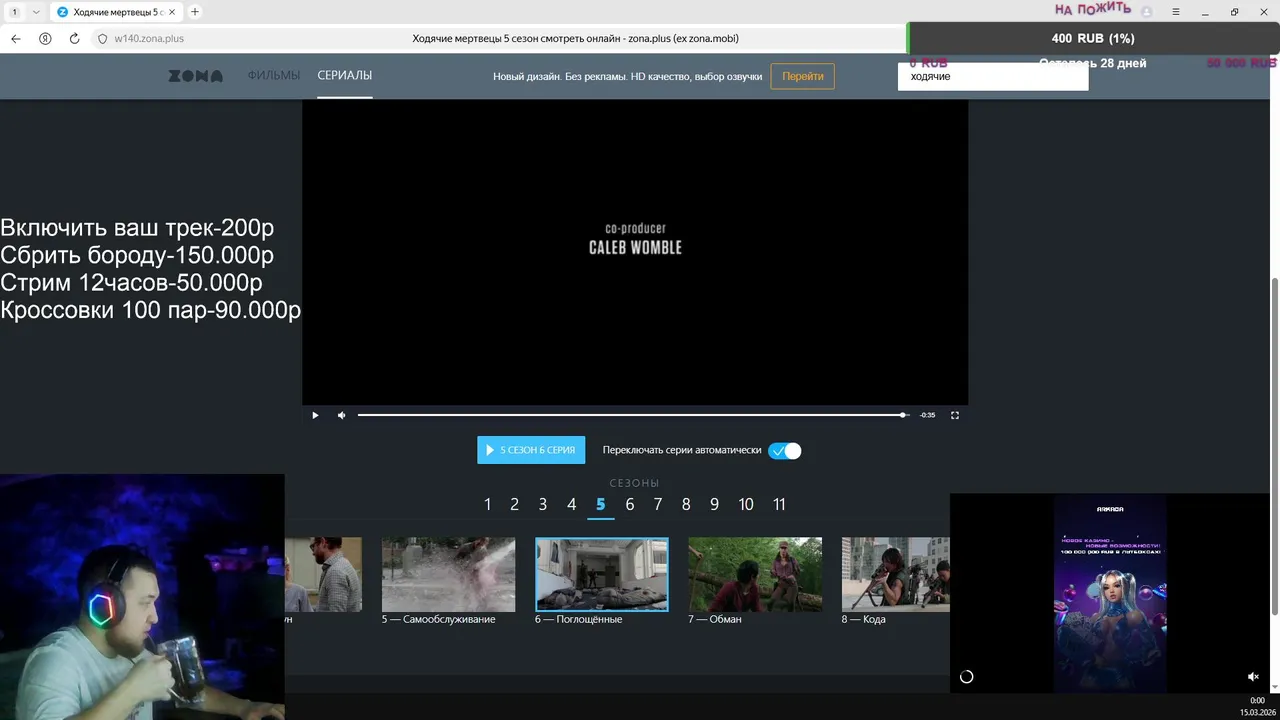Open the СЕРИАЛЫ section

pos(345,76)
